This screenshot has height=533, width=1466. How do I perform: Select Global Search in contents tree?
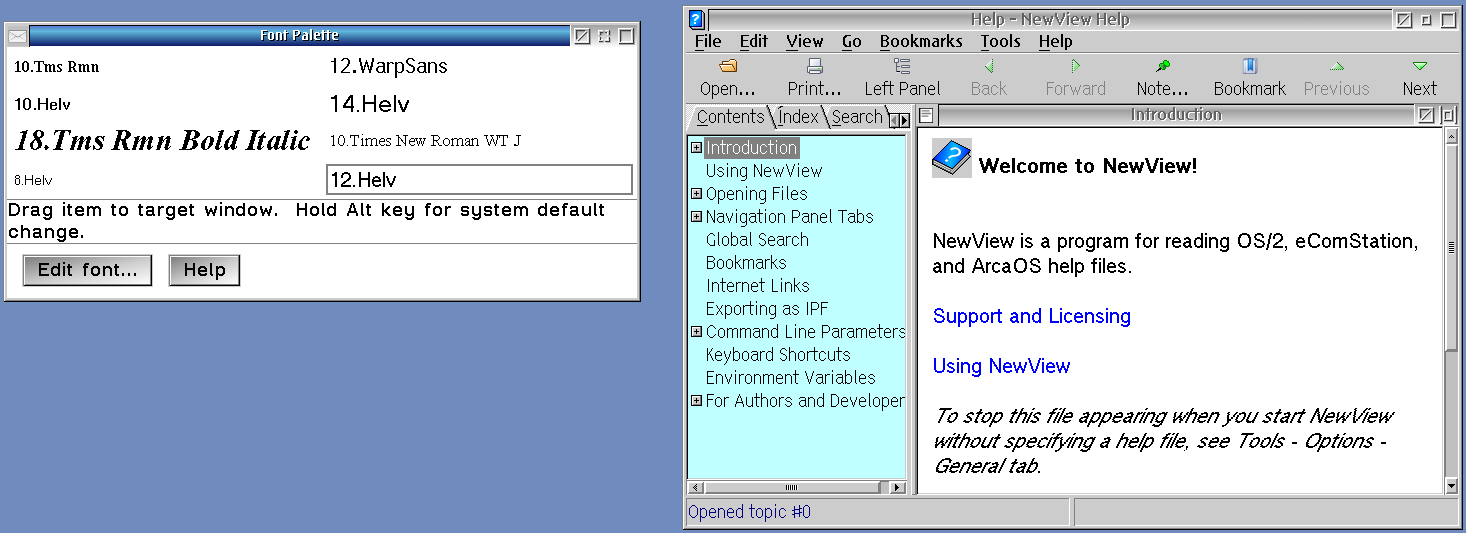coord(757,239)
